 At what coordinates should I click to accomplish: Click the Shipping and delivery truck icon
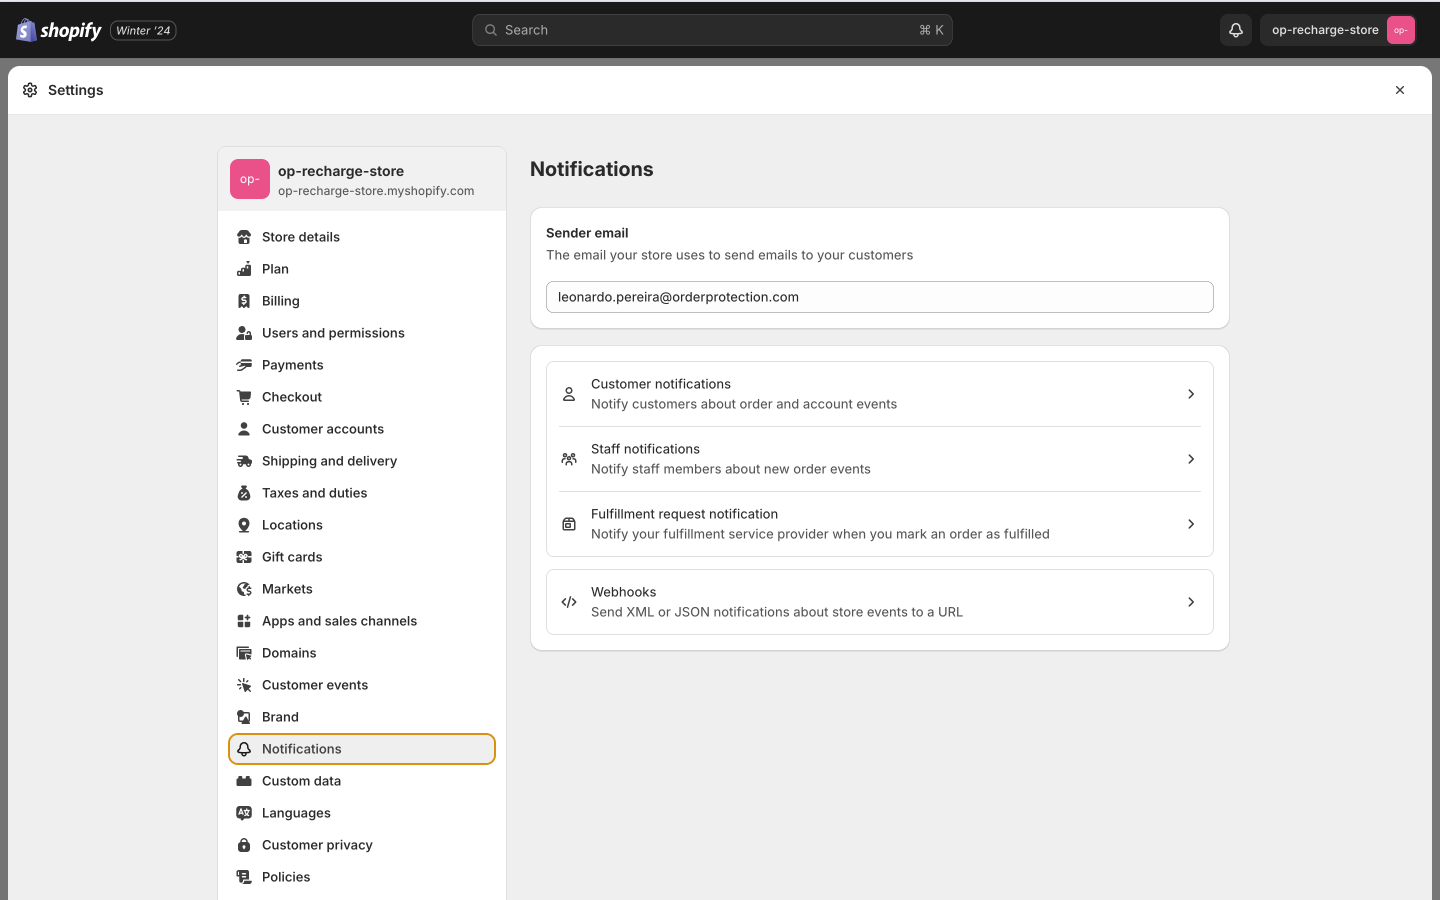pyautogui.click(x=244, y=461)
